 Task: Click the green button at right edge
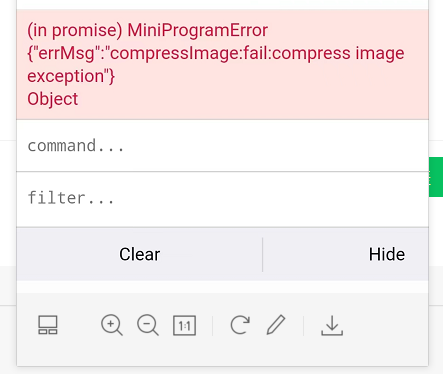(436, 177)
